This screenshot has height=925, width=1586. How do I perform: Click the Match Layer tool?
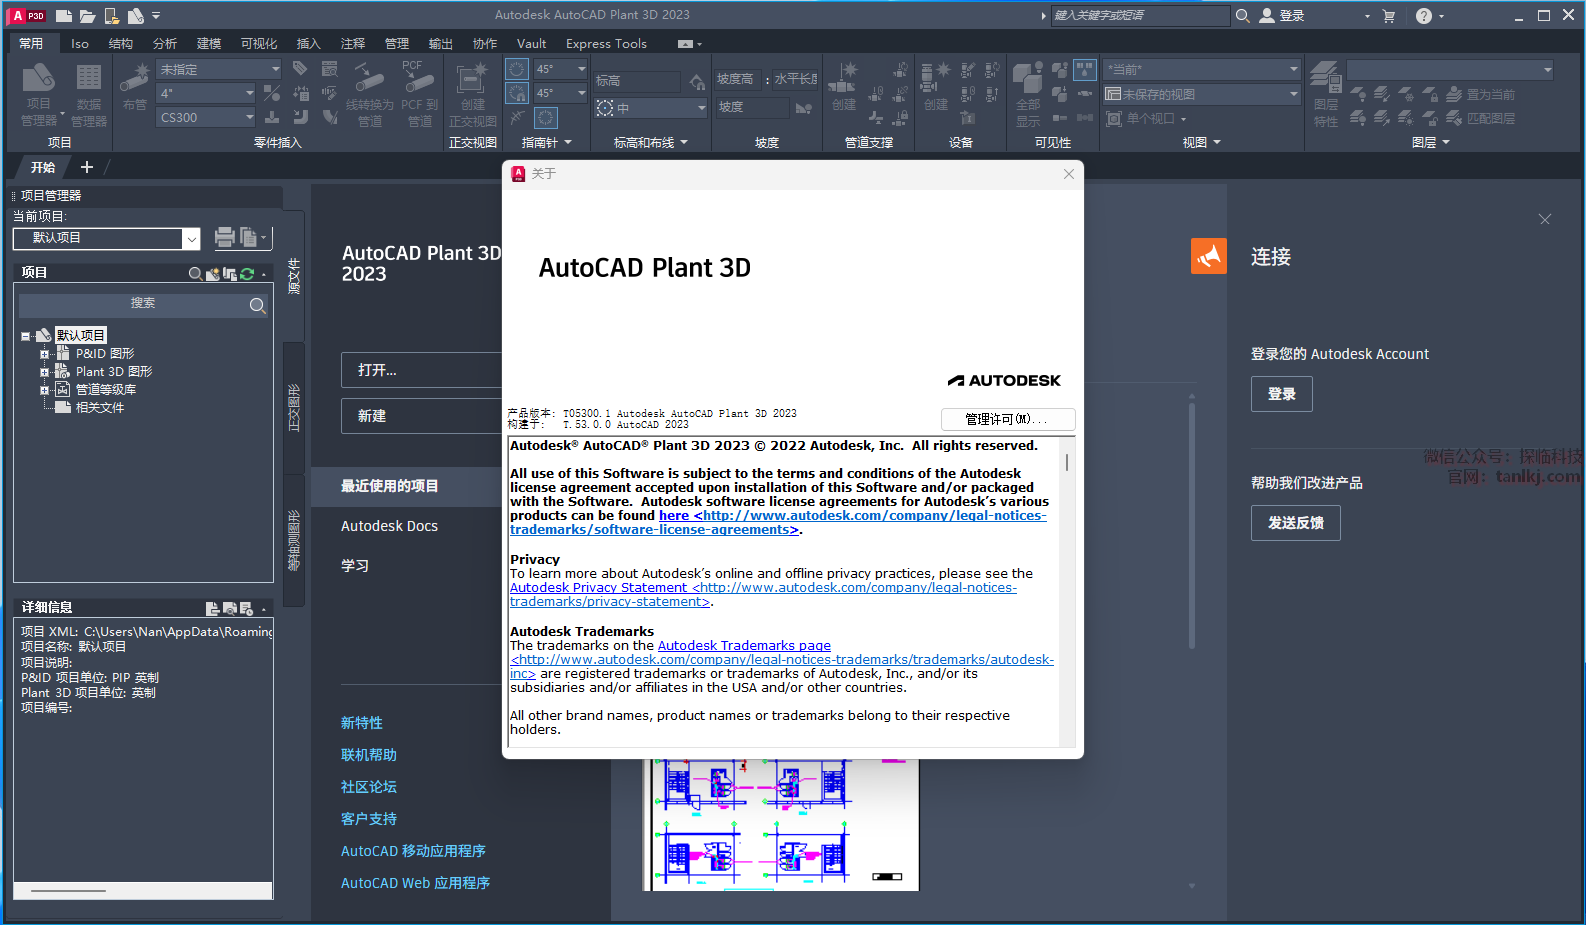tap(1480, 118)
